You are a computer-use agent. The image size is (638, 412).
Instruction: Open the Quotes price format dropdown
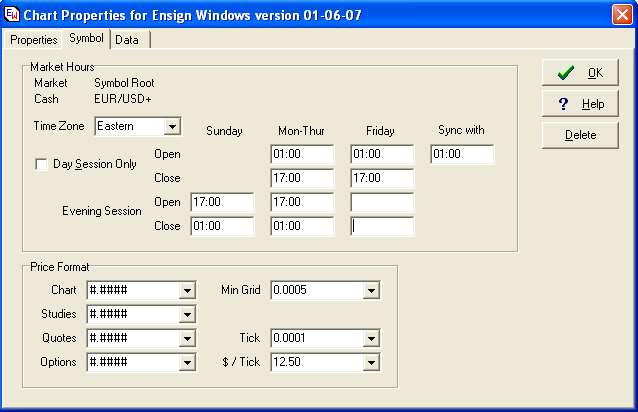[x=187, y=339]
